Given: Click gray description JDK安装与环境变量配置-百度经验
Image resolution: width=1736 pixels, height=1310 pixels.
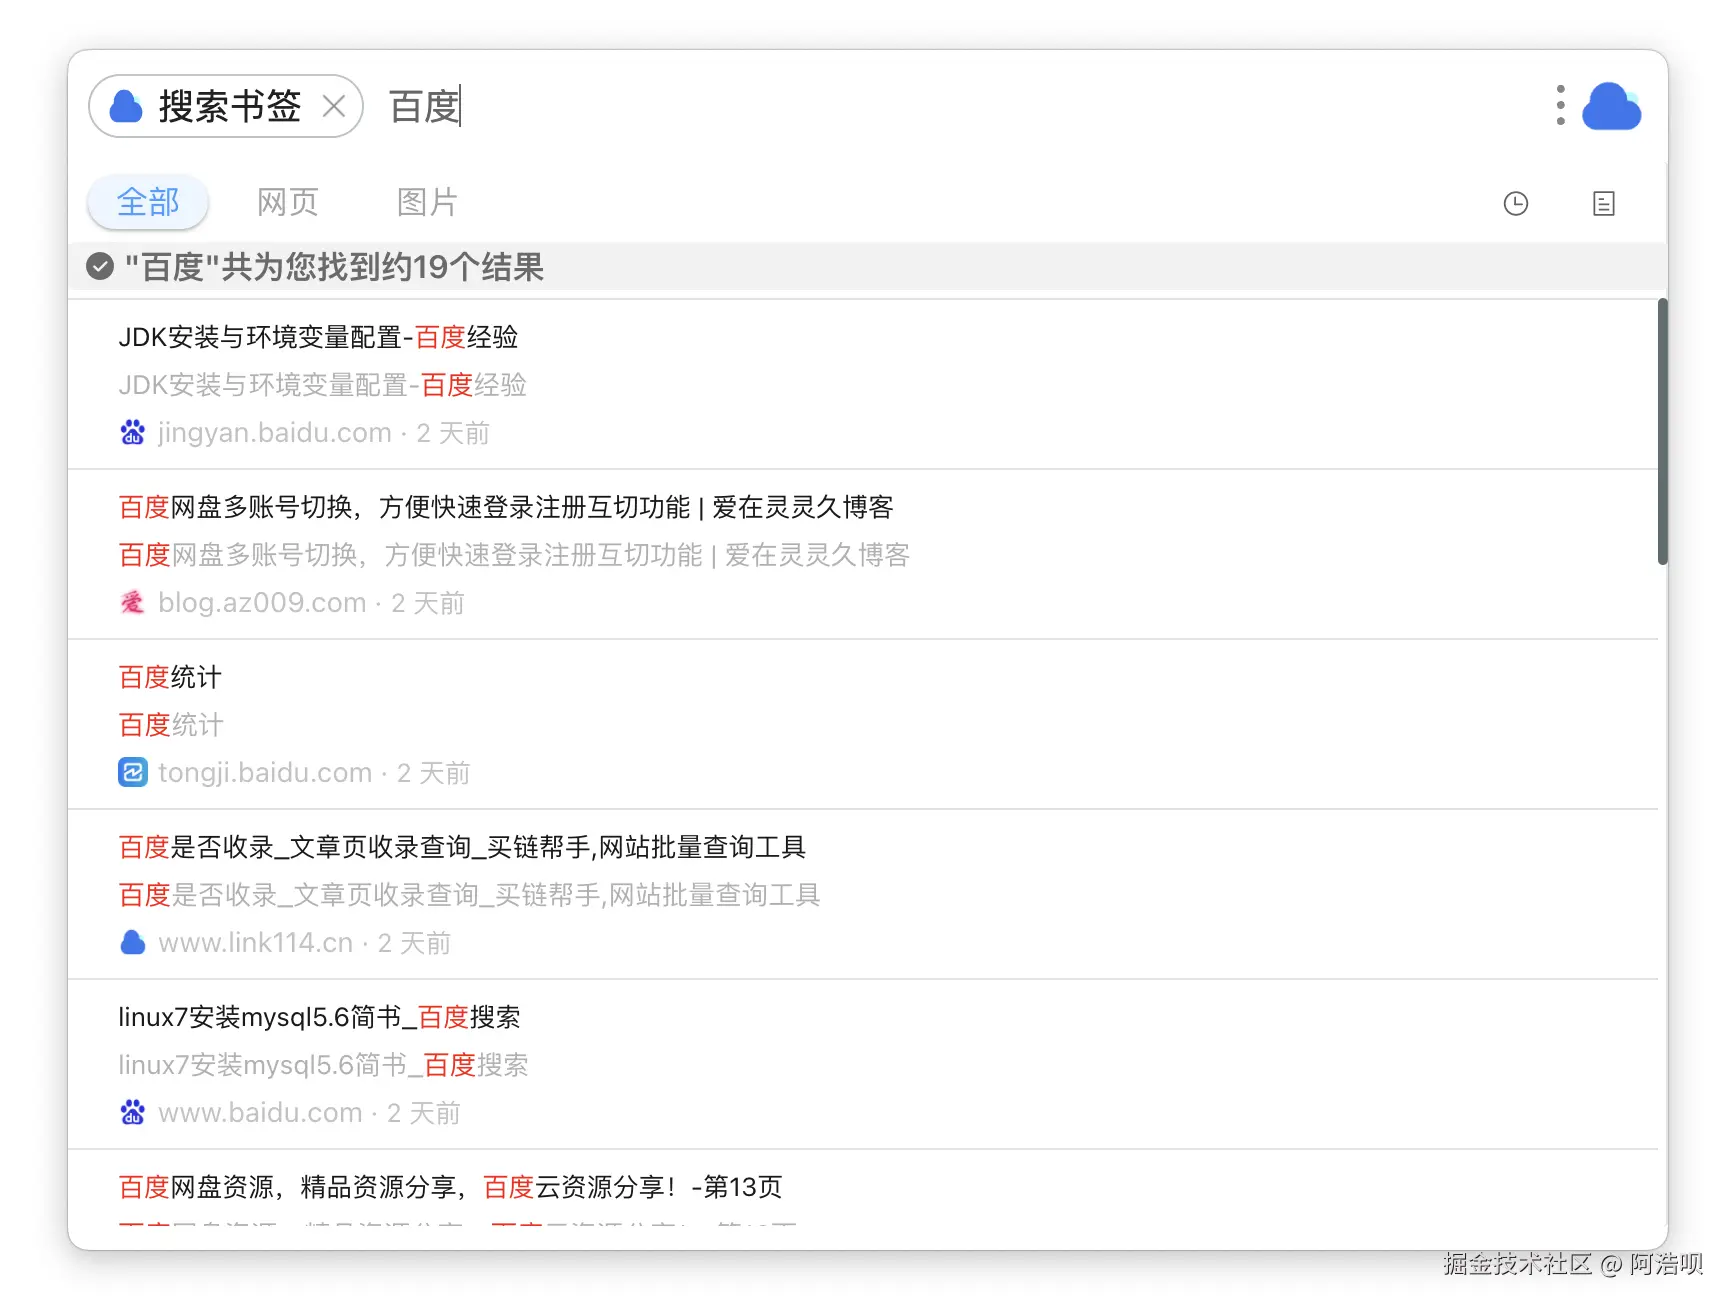Looking at the screenshot, I should click(322, 385).
